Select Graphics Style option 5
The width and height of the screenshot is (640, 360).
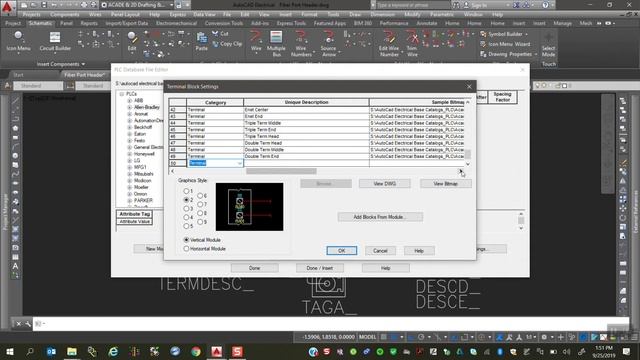pyautogui.click(x=188, y=226)
